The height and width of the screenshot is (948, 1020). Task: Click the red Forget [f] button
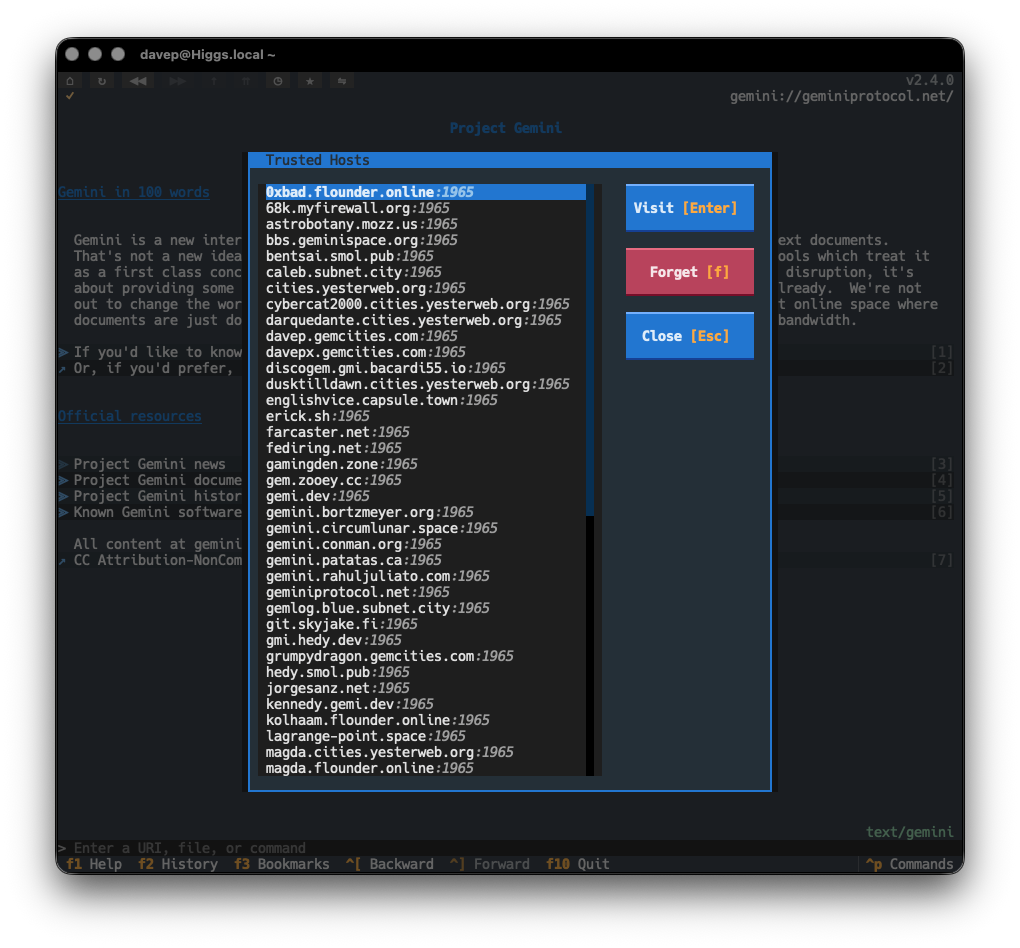(x=690, y=271)
